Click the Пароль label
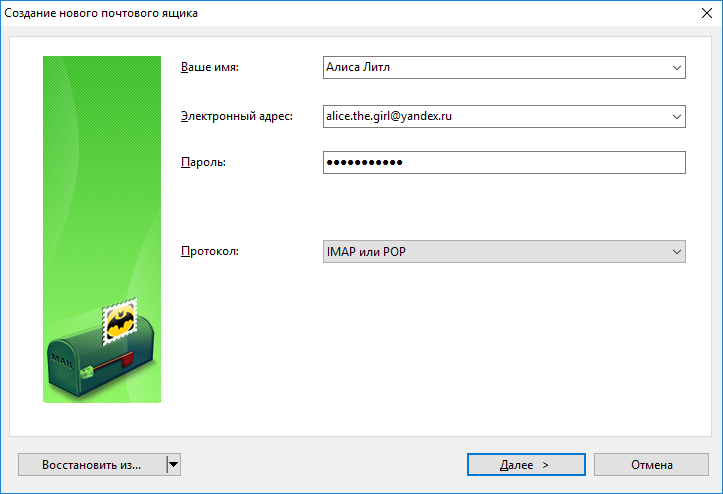723x494 pixels. pos(203,162)
